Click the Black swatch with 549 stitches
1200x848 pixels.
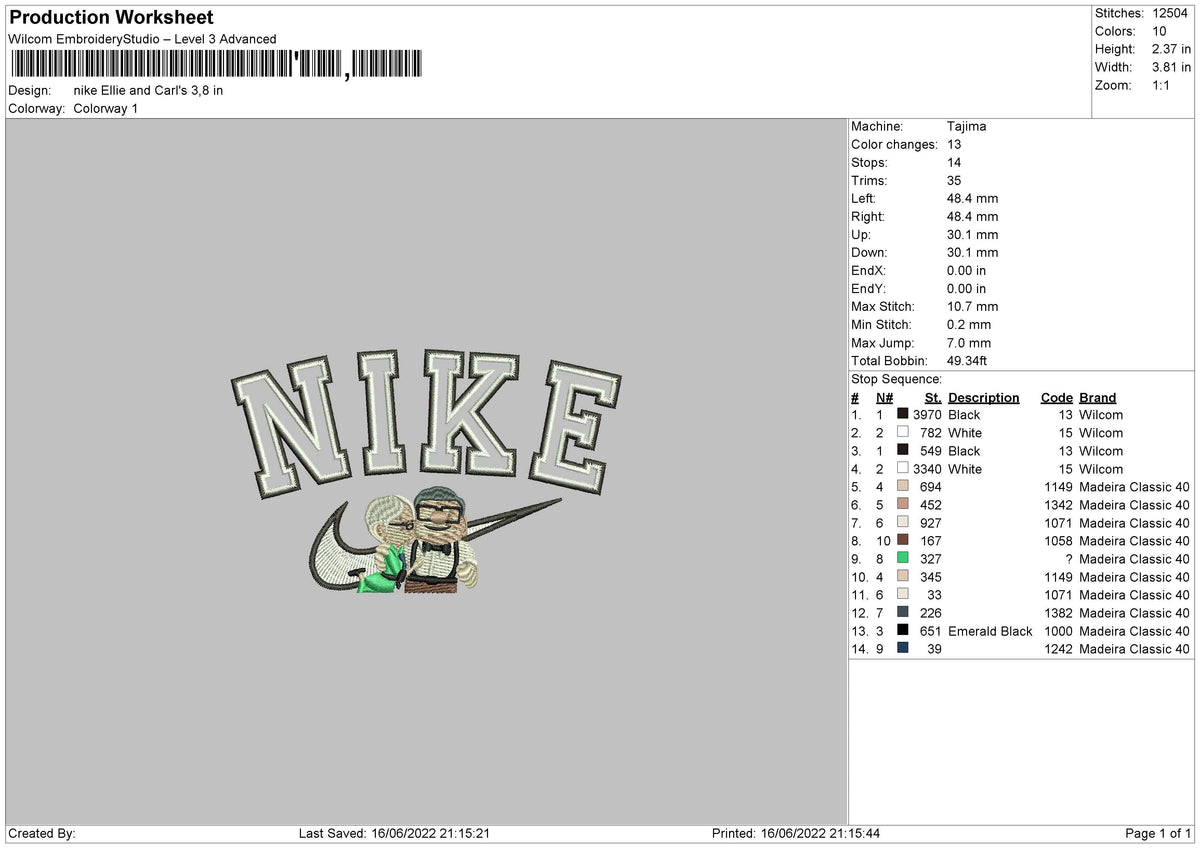[903, 451]
